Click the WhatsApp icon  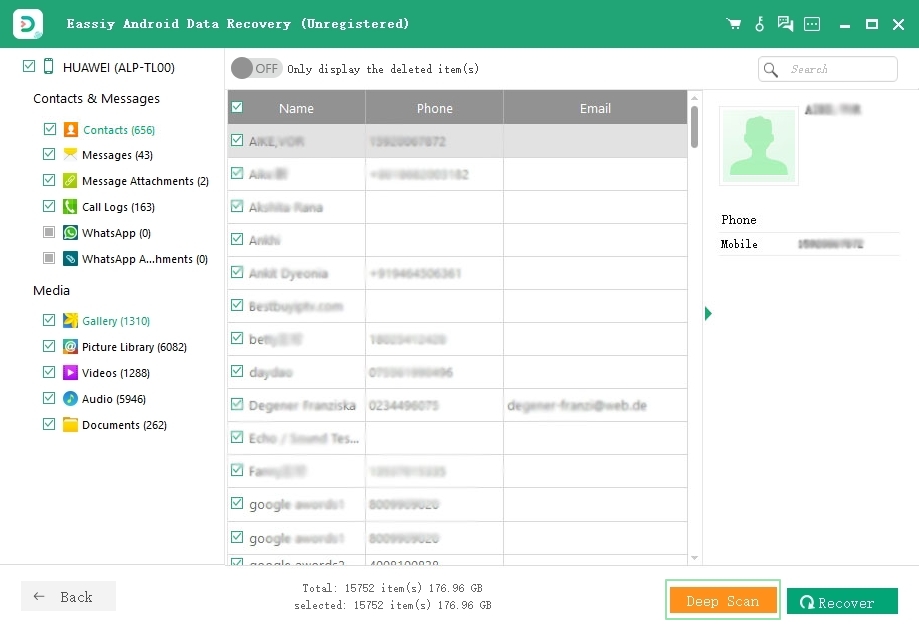click(70, 233)
